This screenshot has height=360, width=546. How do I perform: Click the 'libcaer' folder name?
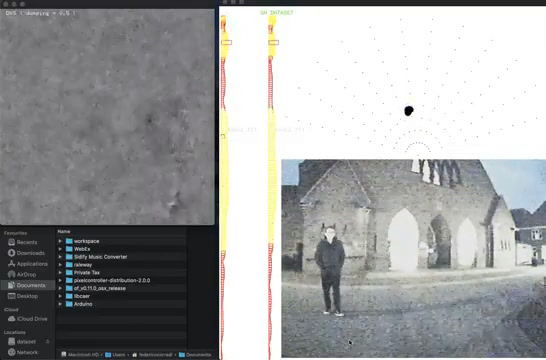point(82,296)
